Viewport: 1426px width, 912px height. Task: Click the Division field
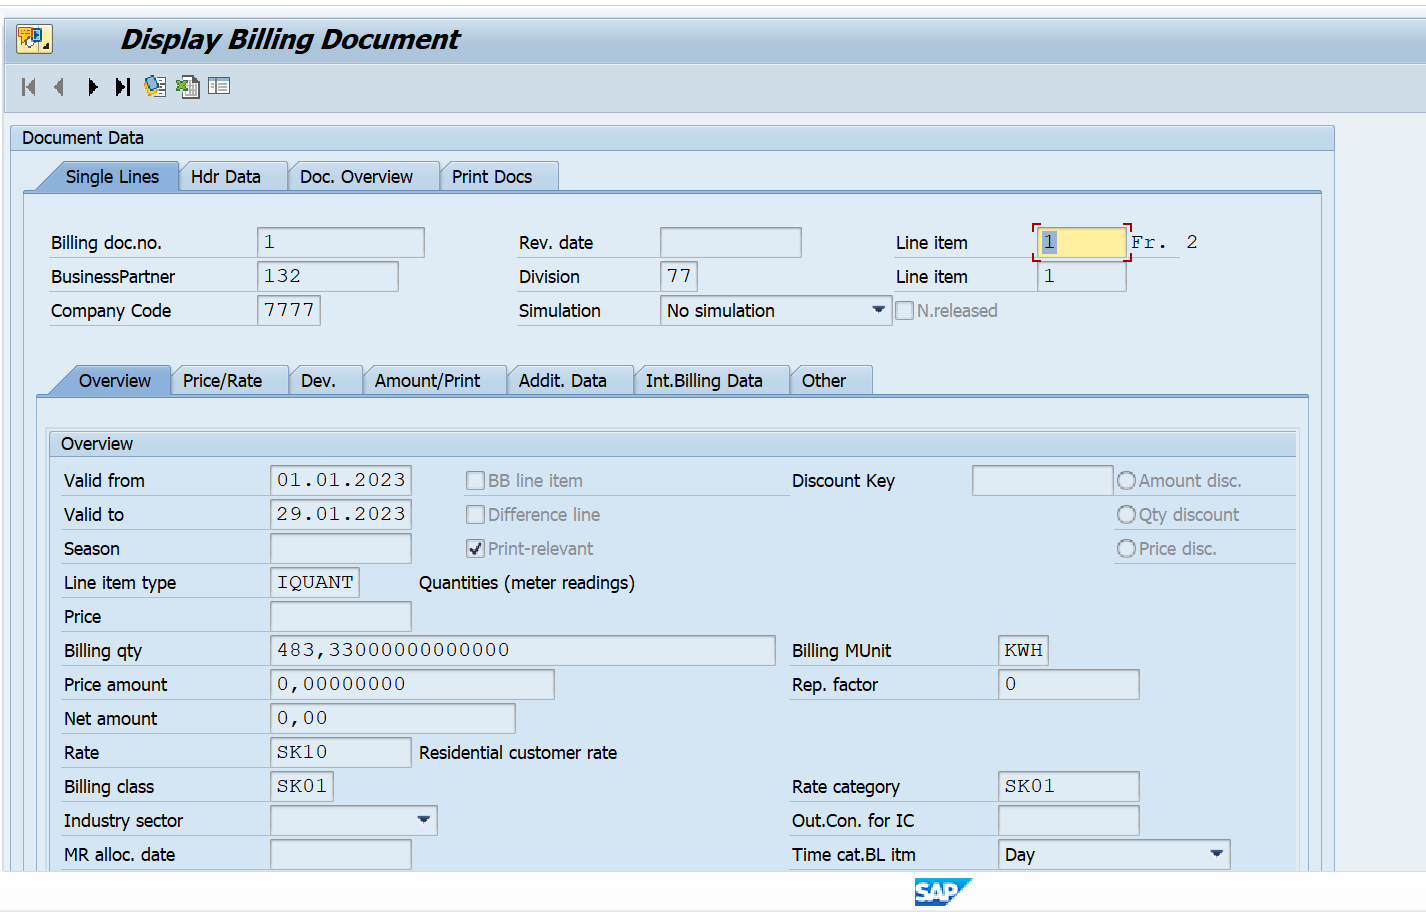679,277
